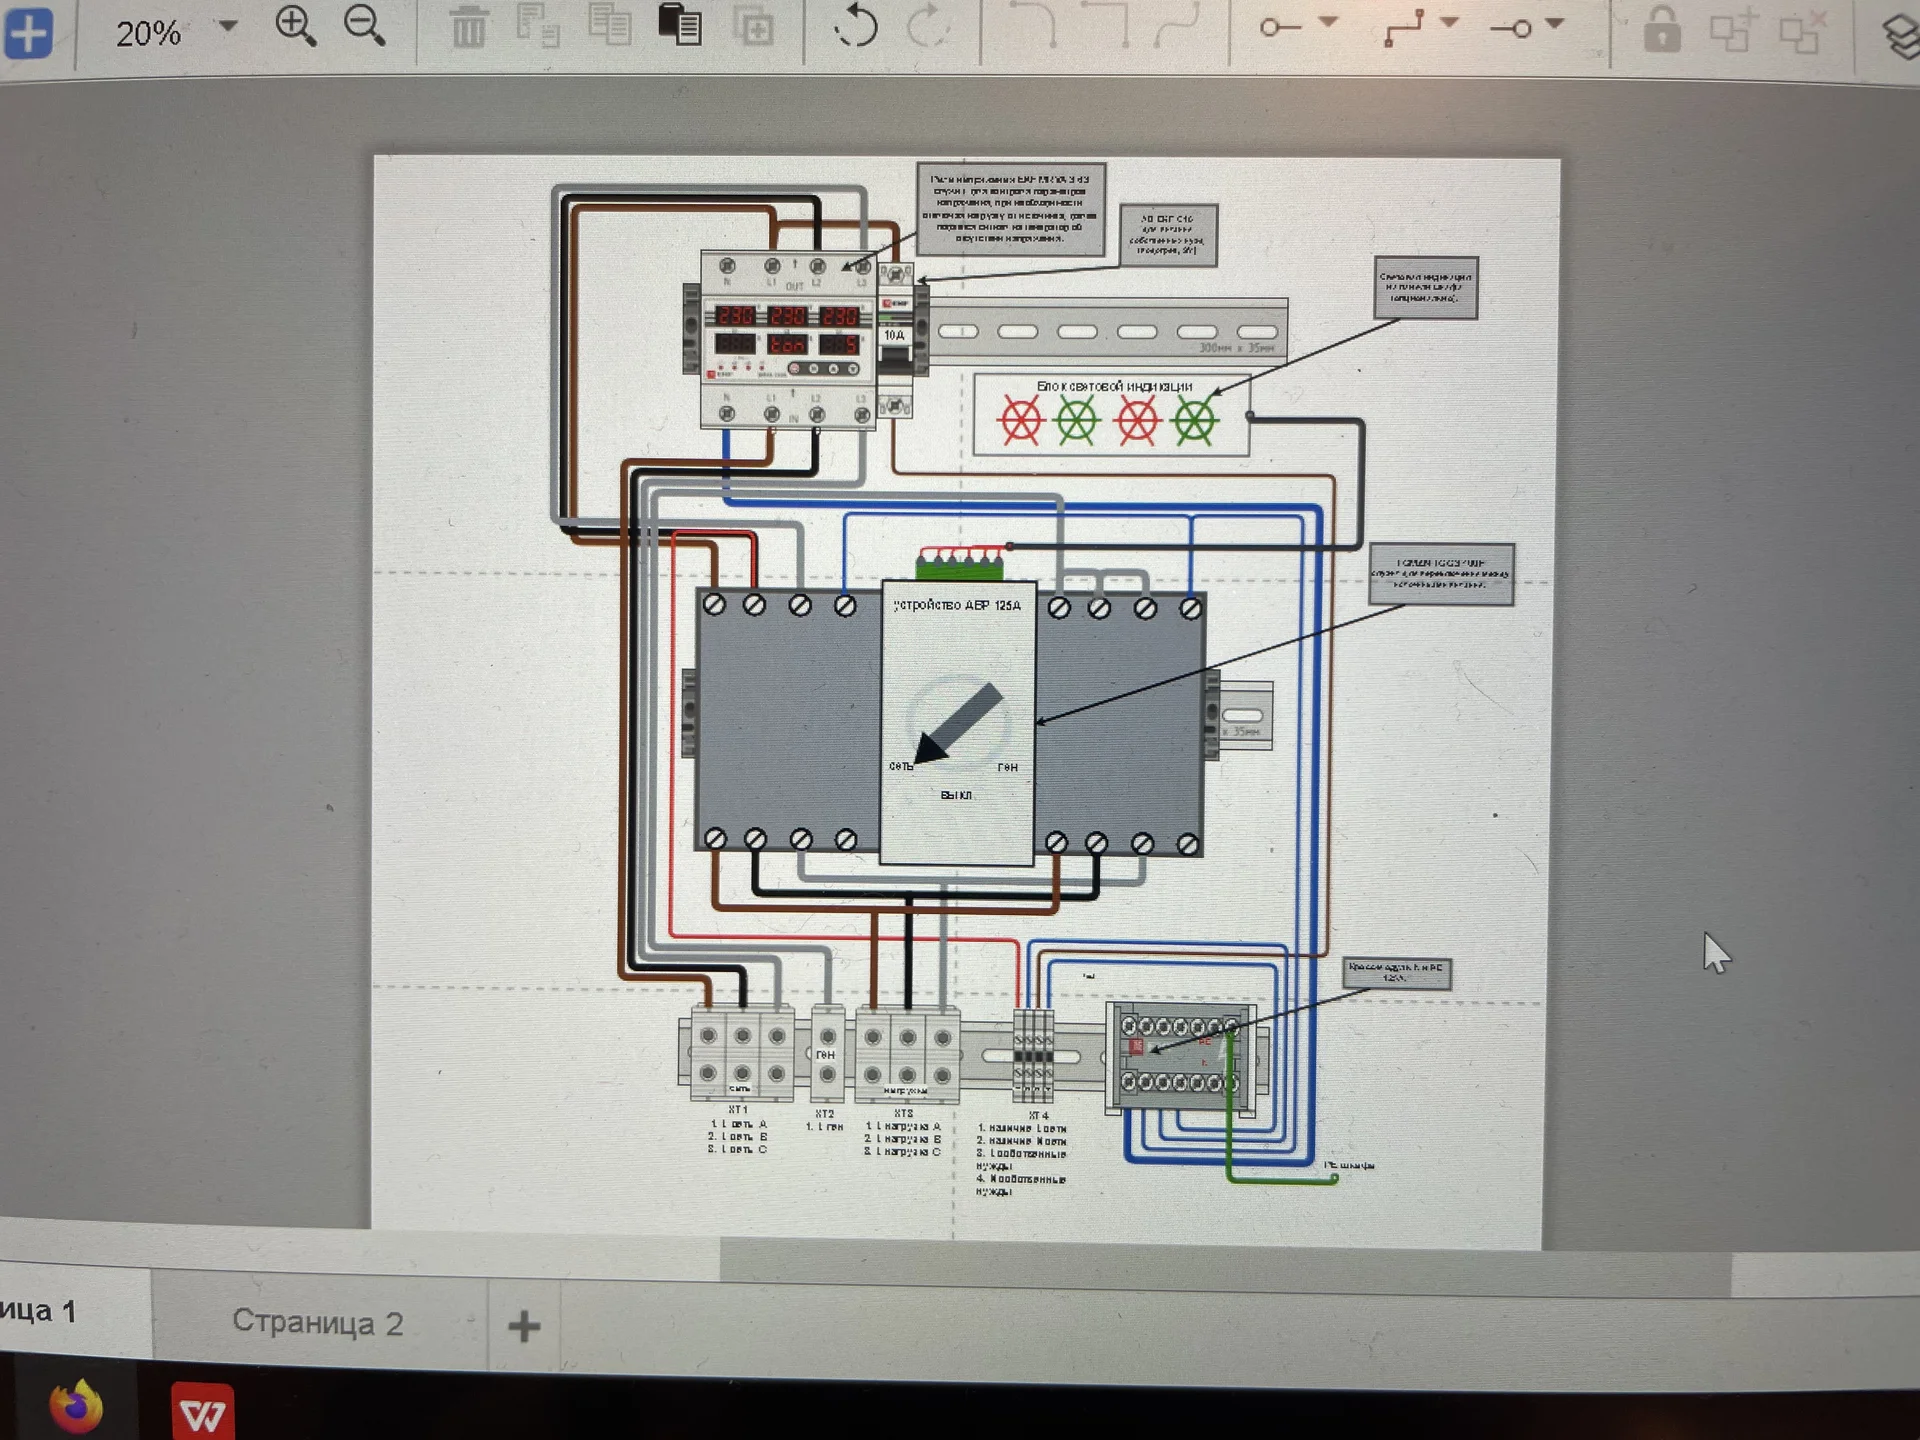
Task: Select the N and PE bus block
Action: (1181, 1058)
